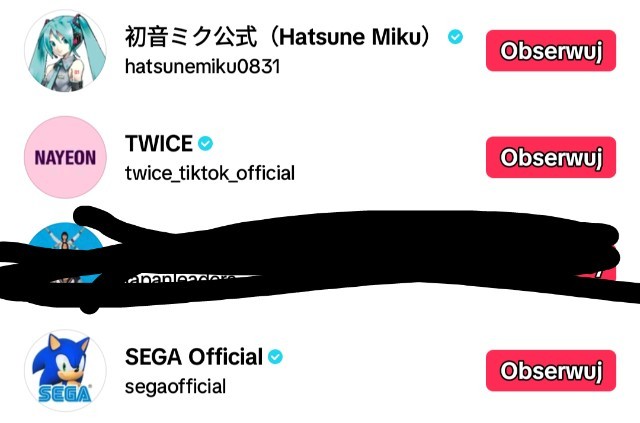Screen dimensions: 640x423
Task: Select the TWICE account name
Action: (158, 144)
